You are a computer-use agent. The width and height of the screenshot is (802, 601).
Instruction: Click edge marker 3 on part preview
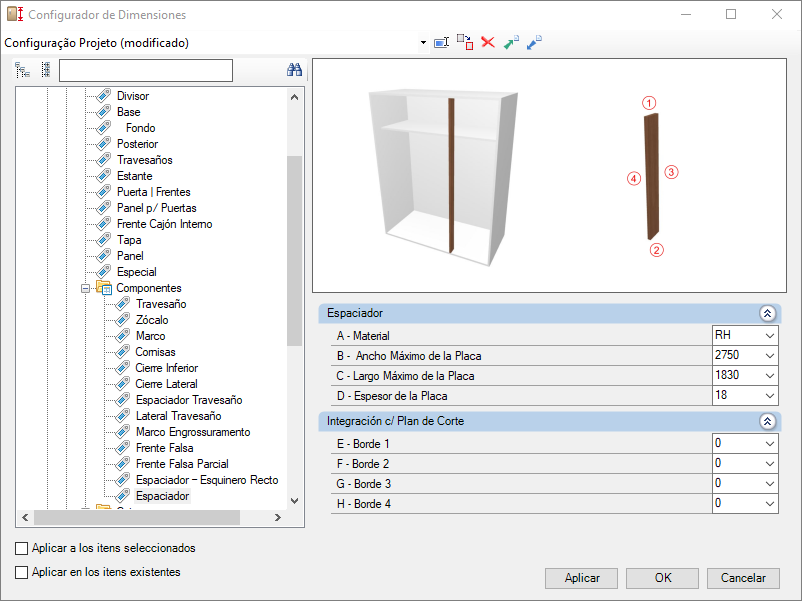(672, 172)
